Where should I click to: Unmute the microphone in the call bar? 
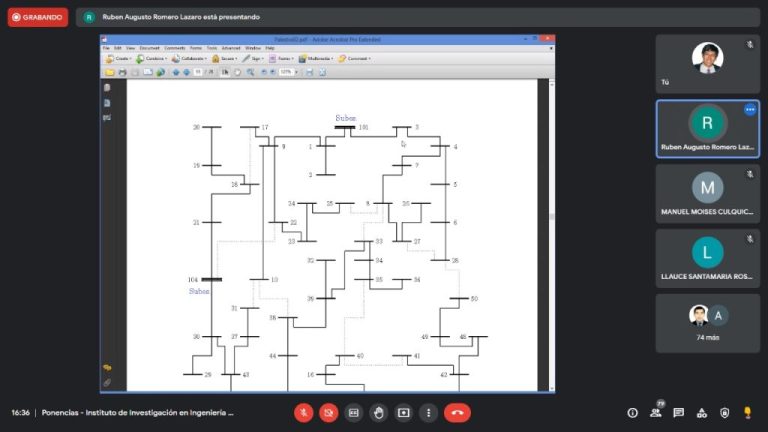[x=304, y=412]
